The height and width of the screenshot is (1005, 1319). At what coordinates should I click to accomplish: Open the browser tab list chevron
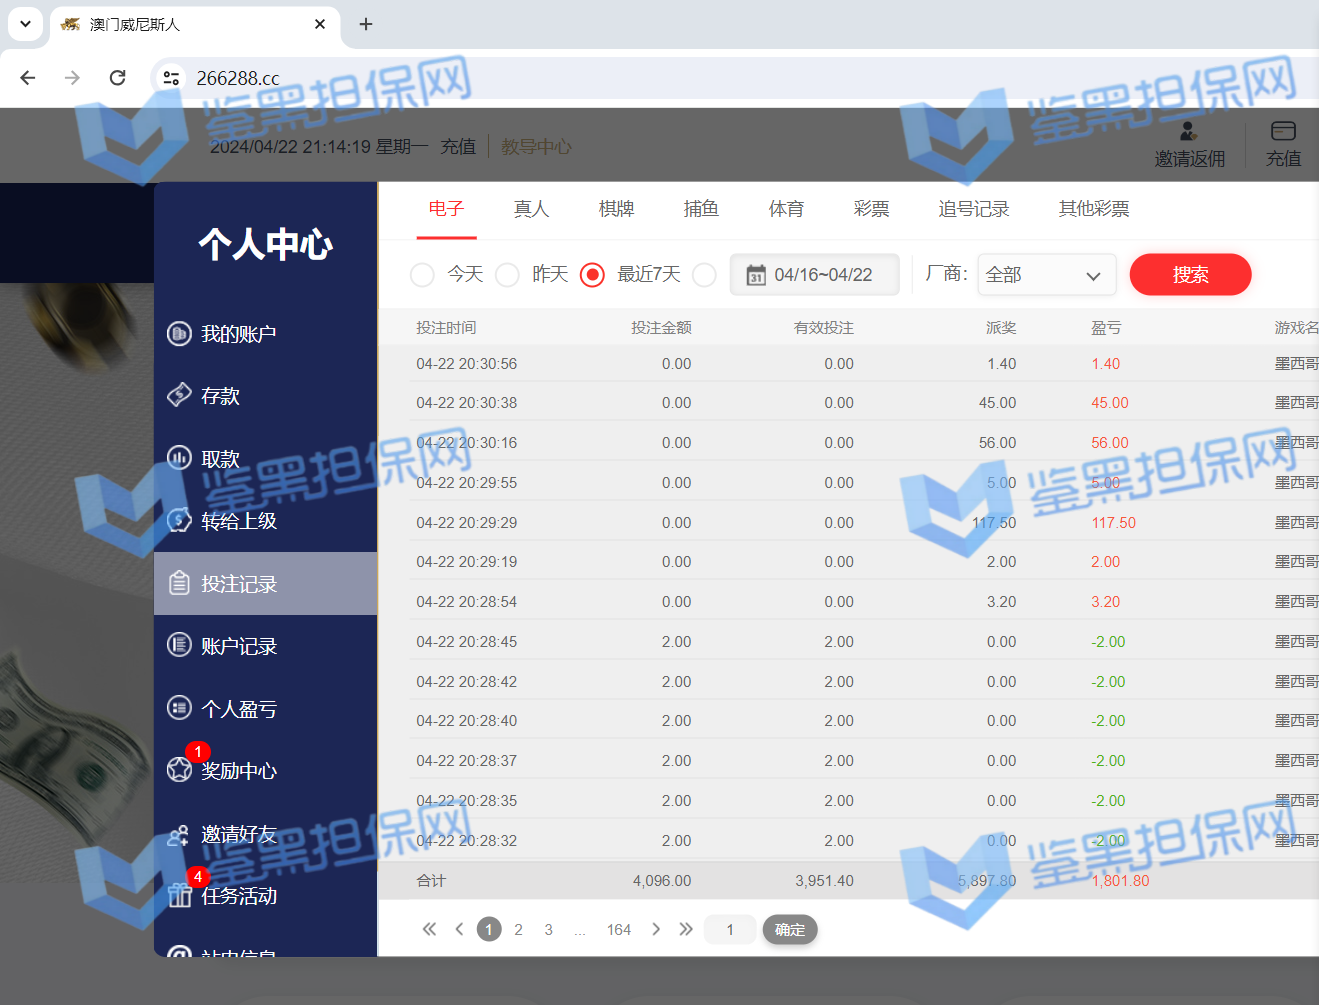tap(25, 24)
